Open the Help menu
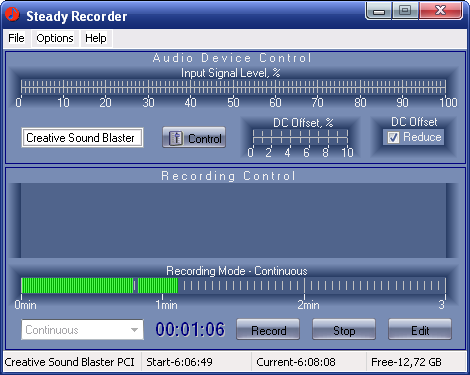The width and height of the screenshot is (470, 375). (96, 38)
